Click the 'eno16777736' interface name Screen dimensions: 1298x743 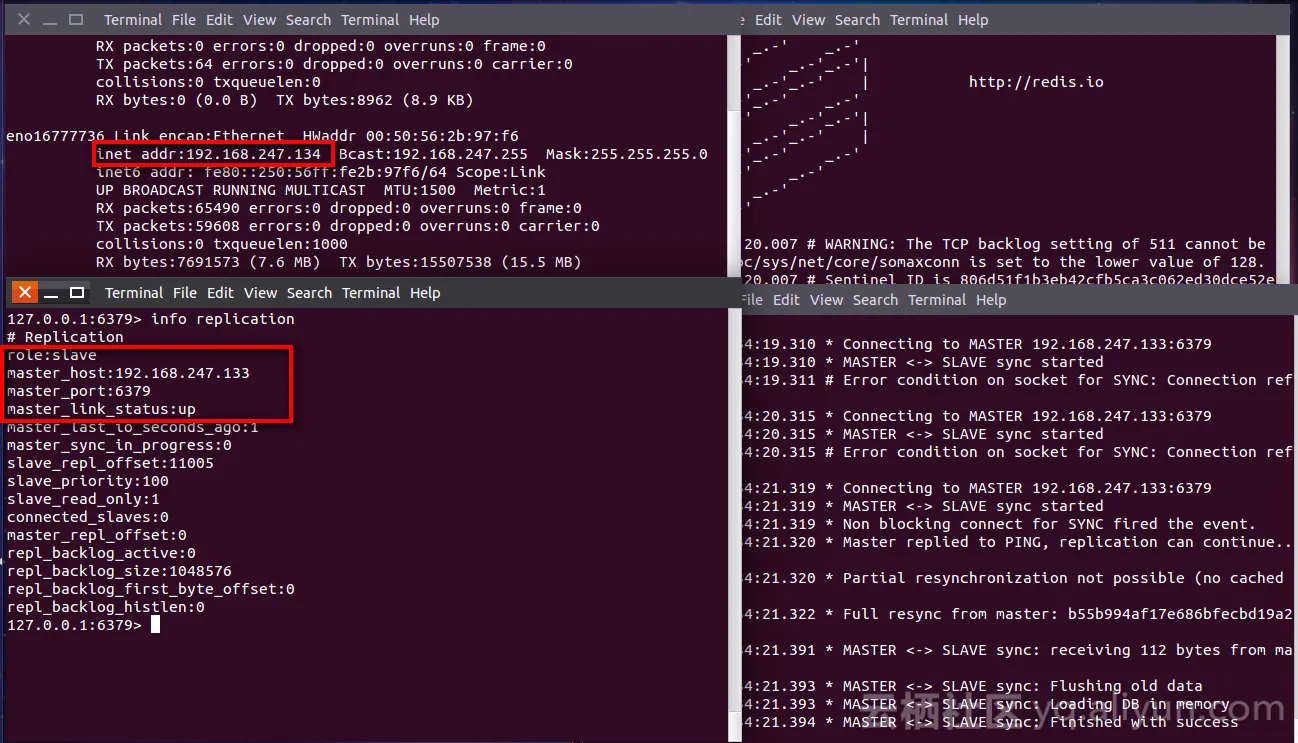[56, 136]
